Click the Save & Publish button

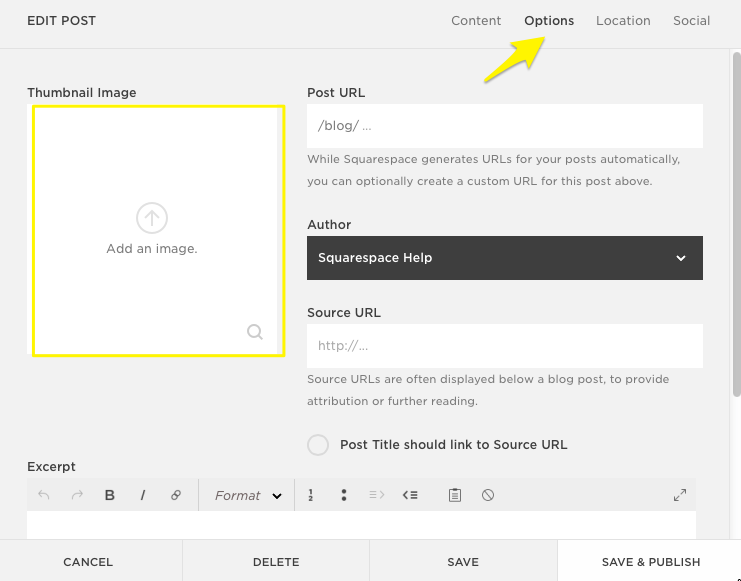click(x=650, y=562)
